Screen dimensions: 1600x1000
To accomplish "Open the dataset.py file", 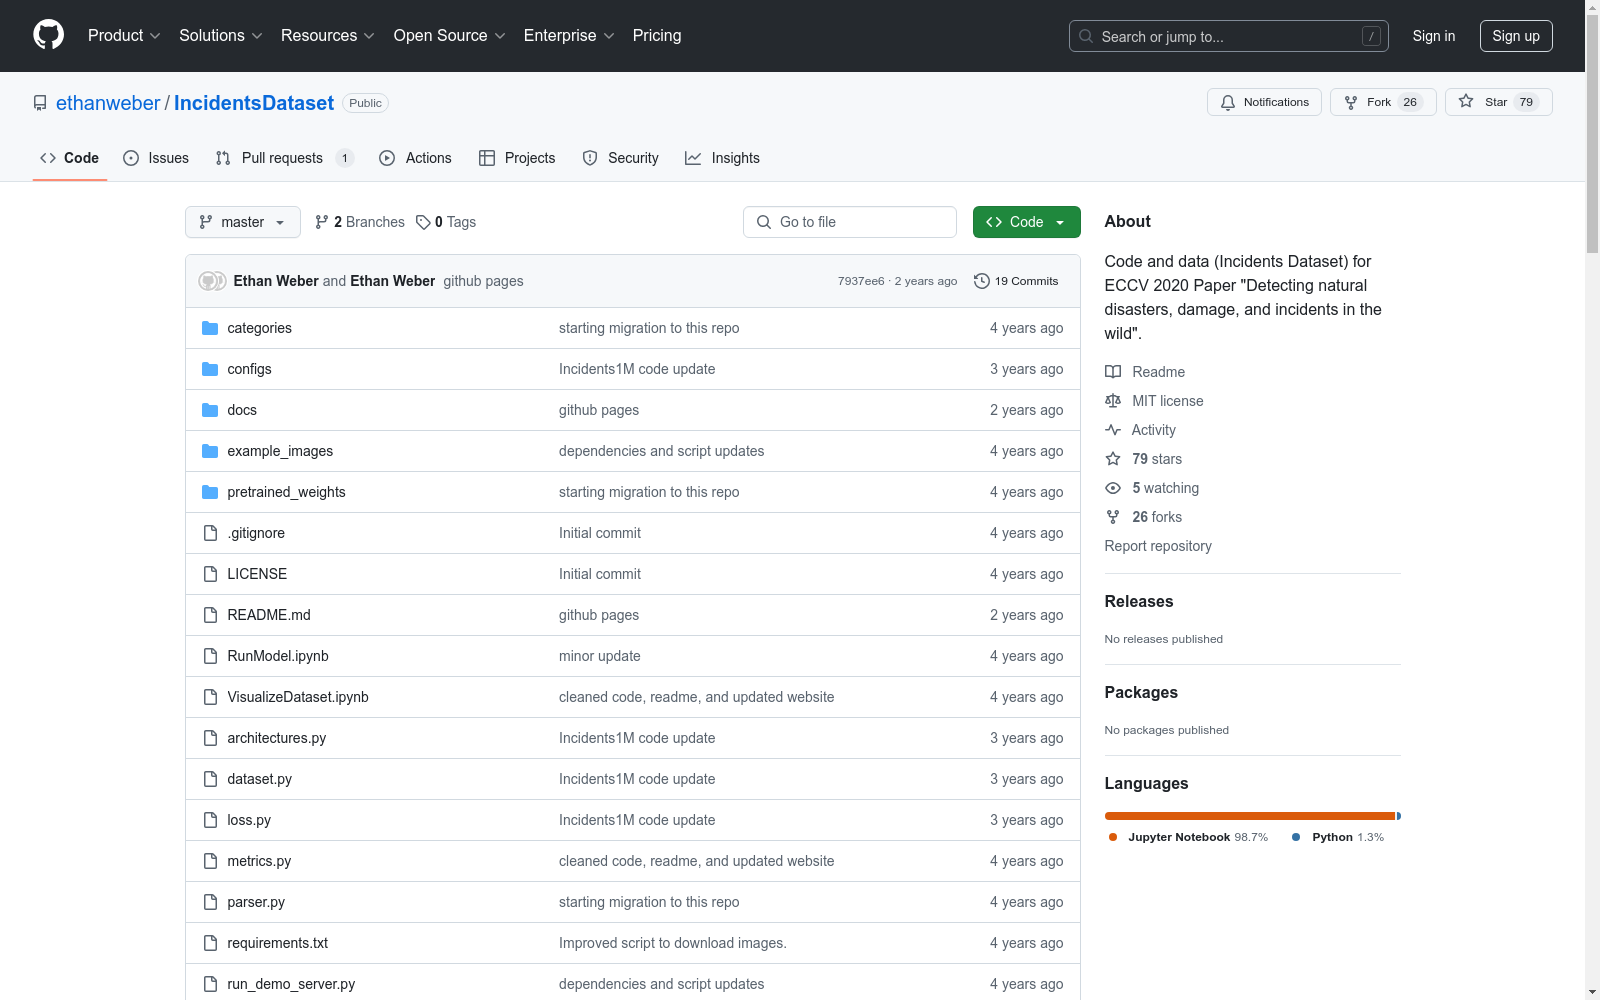I will [260, 779].
